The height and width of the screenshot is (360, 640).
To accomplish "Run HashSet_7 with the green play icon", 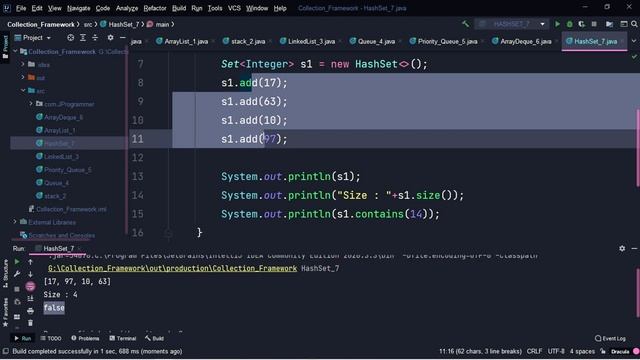I will [x=557, y=24].
